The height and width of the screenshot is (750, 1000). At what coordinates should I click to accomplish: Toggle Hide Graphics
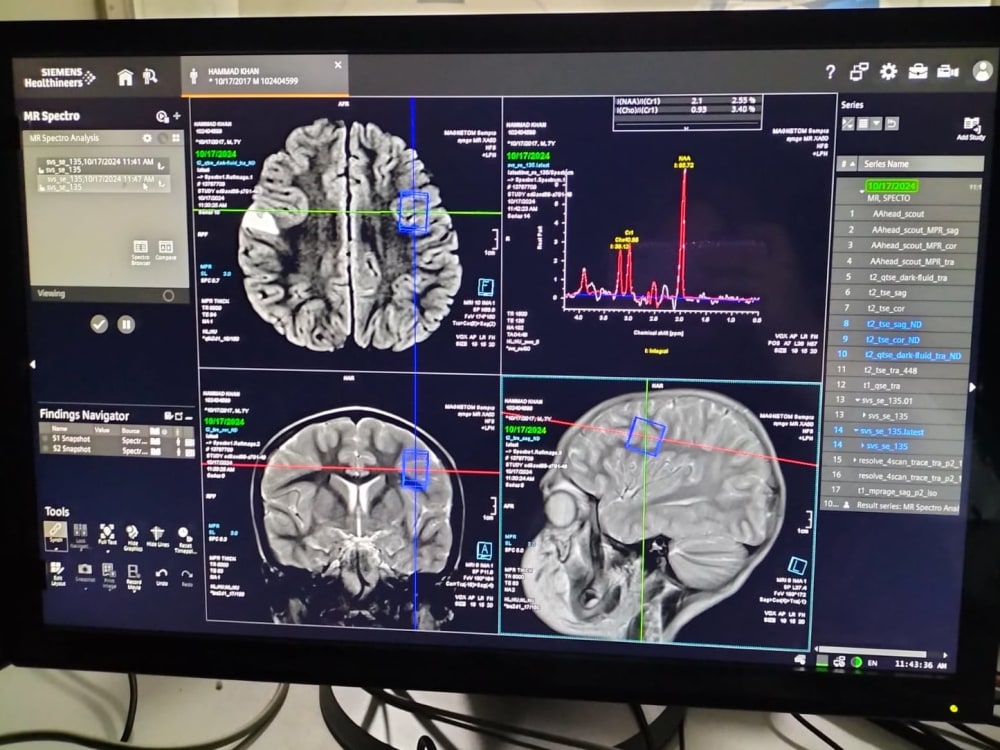132,538
